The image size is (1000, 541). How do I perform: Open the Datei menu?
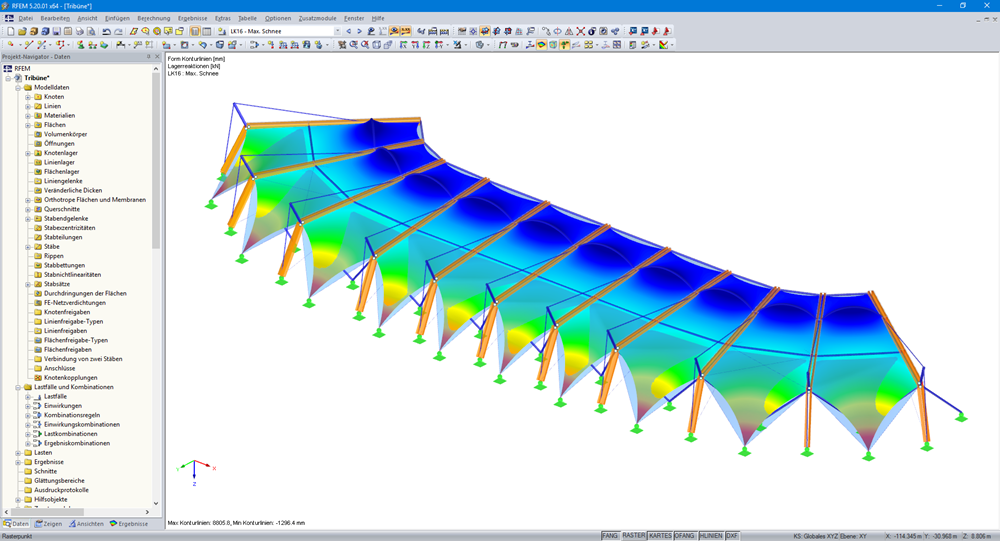(26, 19)
